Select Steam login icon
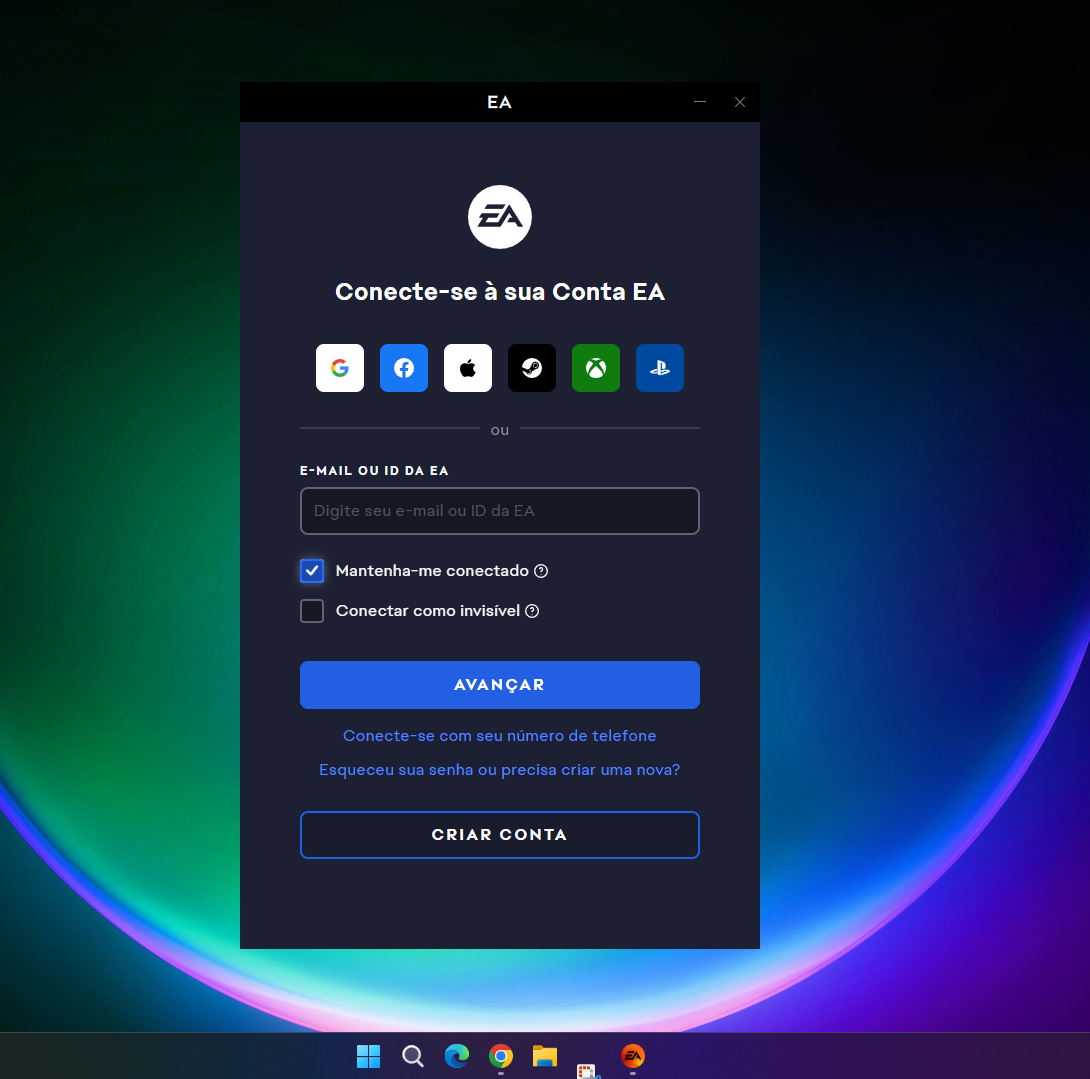Viewport: 1090px width, 1079px height. [x=532, y=368]
